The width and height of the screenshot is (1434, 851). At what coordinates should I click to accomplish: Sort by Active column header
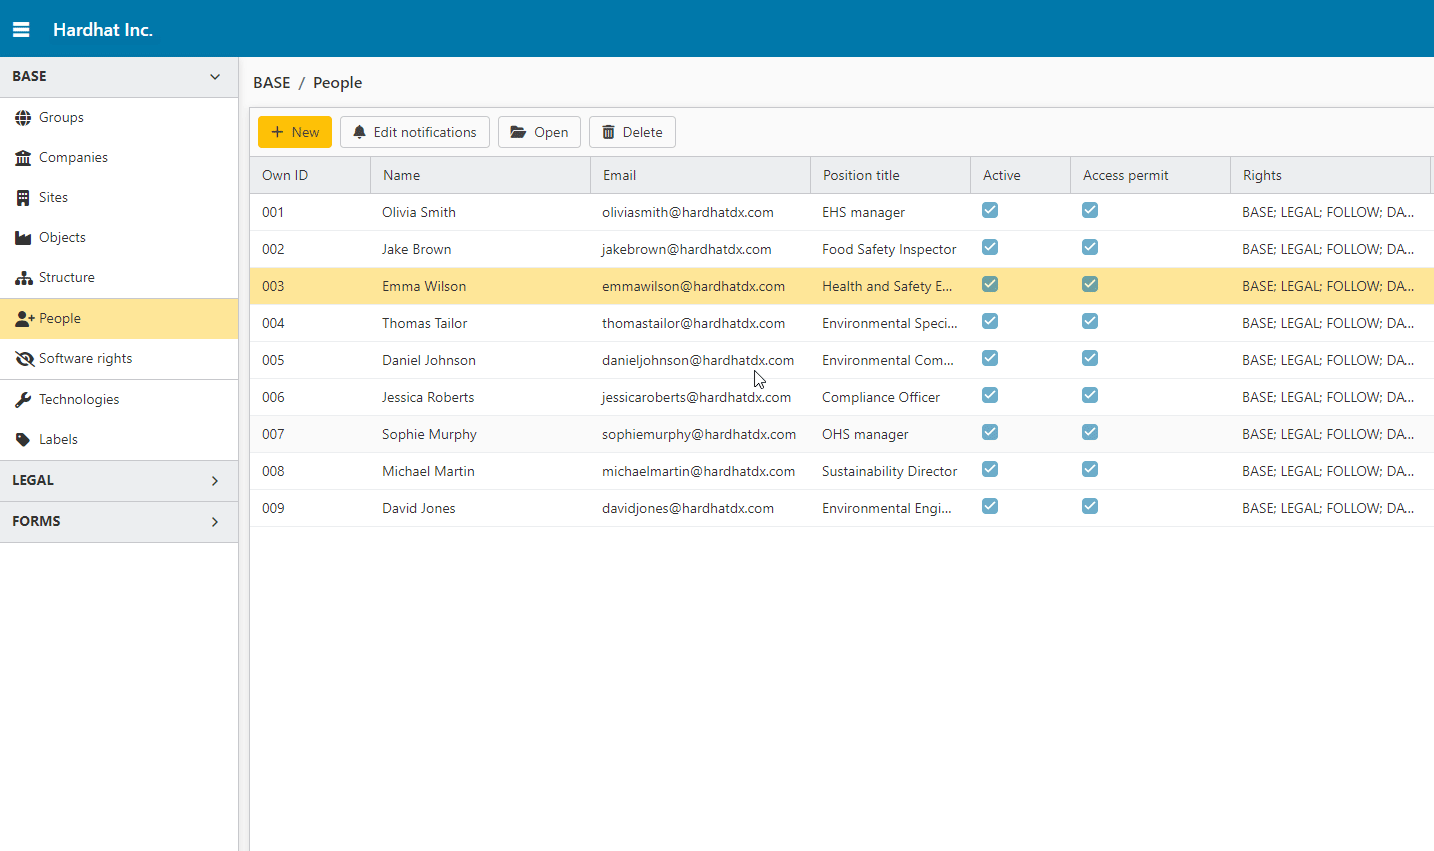pos(1020,175)
